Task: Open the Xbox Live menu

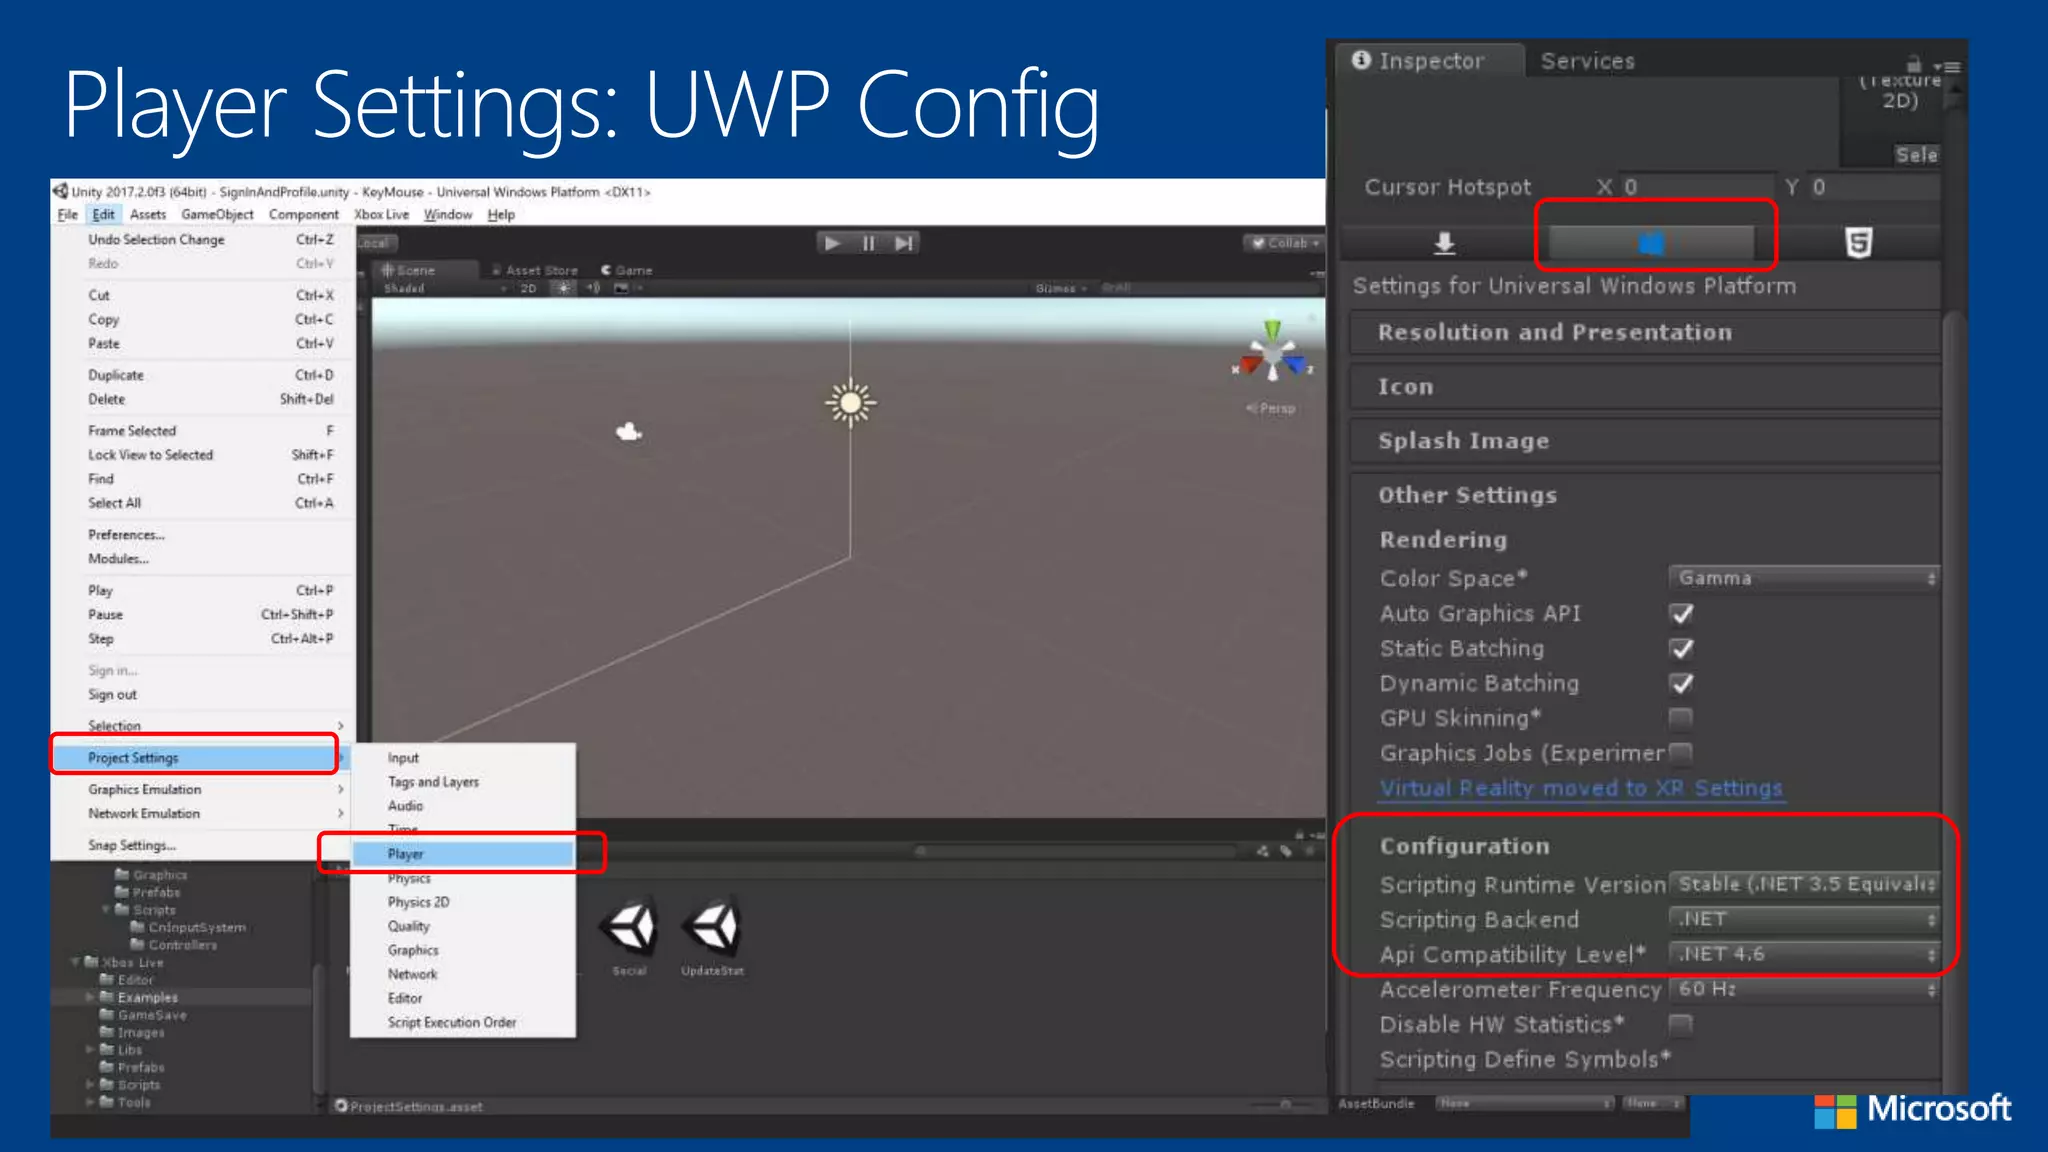Action: tap(382, 215)
